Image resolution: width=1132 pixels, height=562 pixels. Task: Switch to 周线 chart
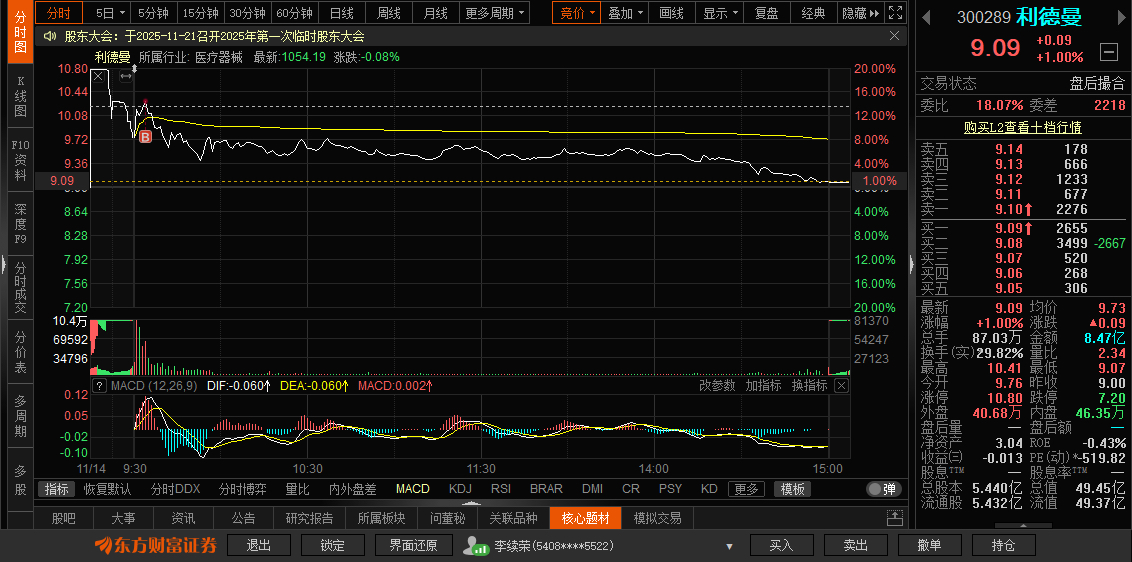pyautogui.click(x=388, y=13)
